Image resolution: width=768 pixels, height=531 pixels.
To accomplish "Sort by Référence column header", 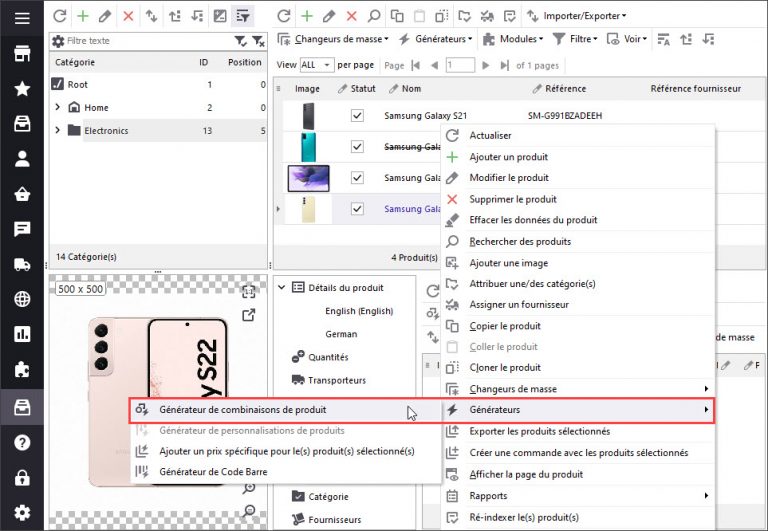I will (x=565, y=89).
